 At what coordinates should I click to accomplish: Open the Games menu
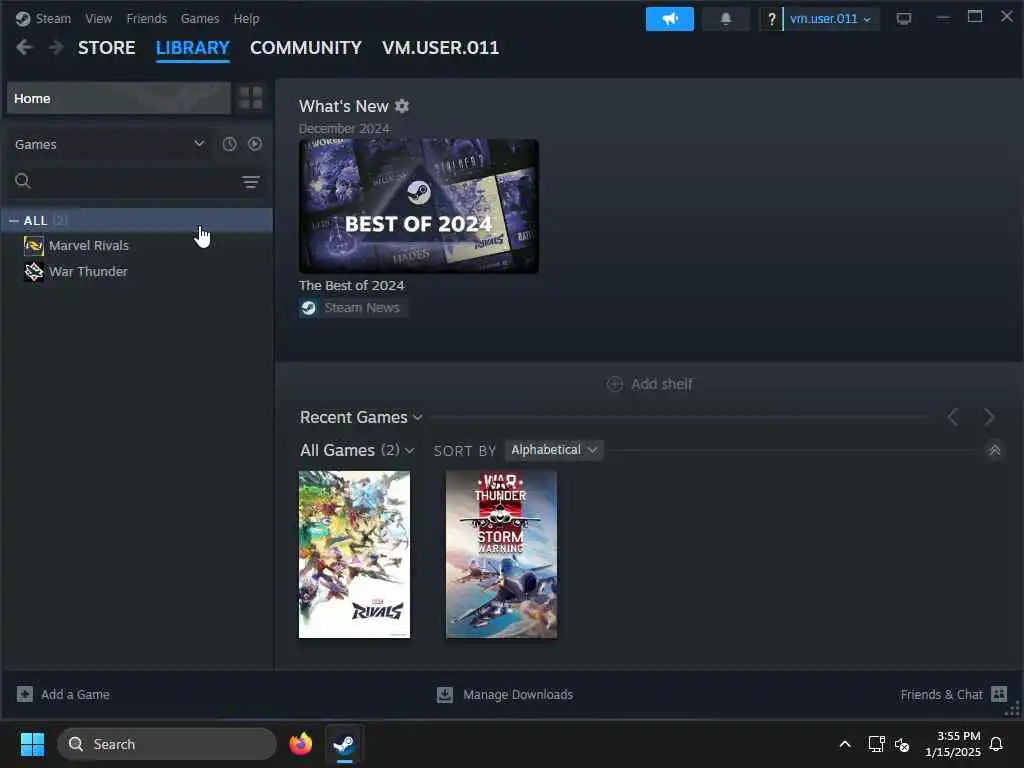(x=200, y=18)
